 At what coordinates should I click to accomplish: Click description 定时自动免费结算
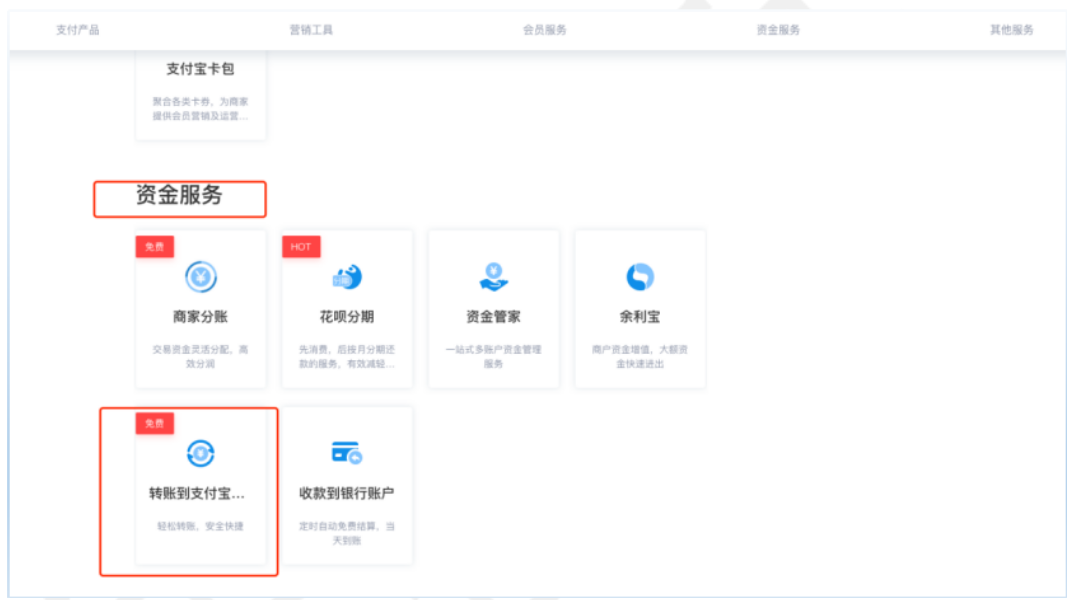coord(346,533)
